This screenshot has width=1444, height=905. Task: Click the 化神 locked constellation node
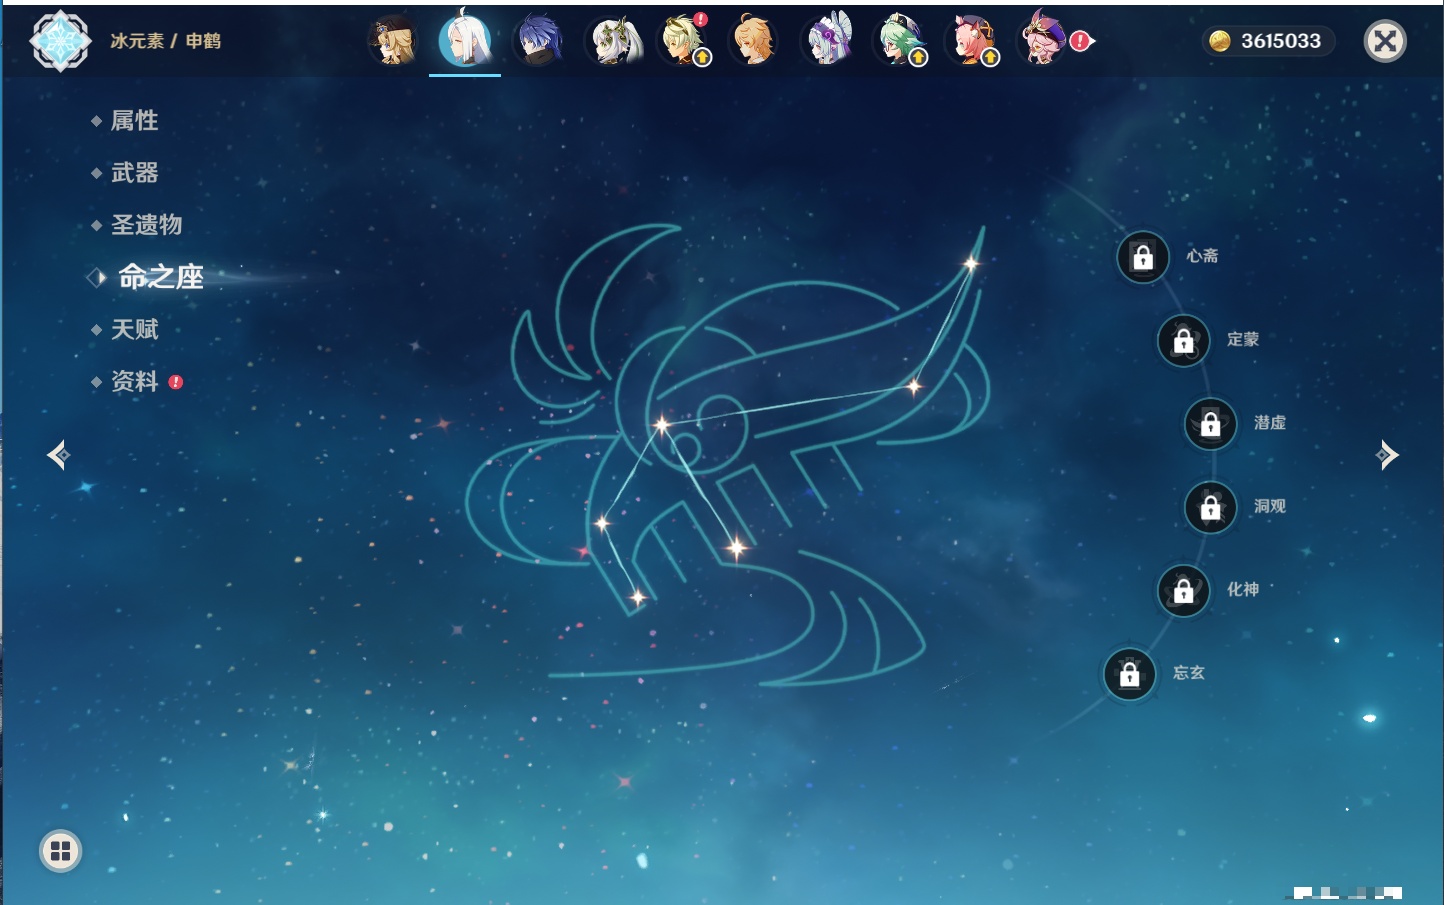(x=1183, y=591)
